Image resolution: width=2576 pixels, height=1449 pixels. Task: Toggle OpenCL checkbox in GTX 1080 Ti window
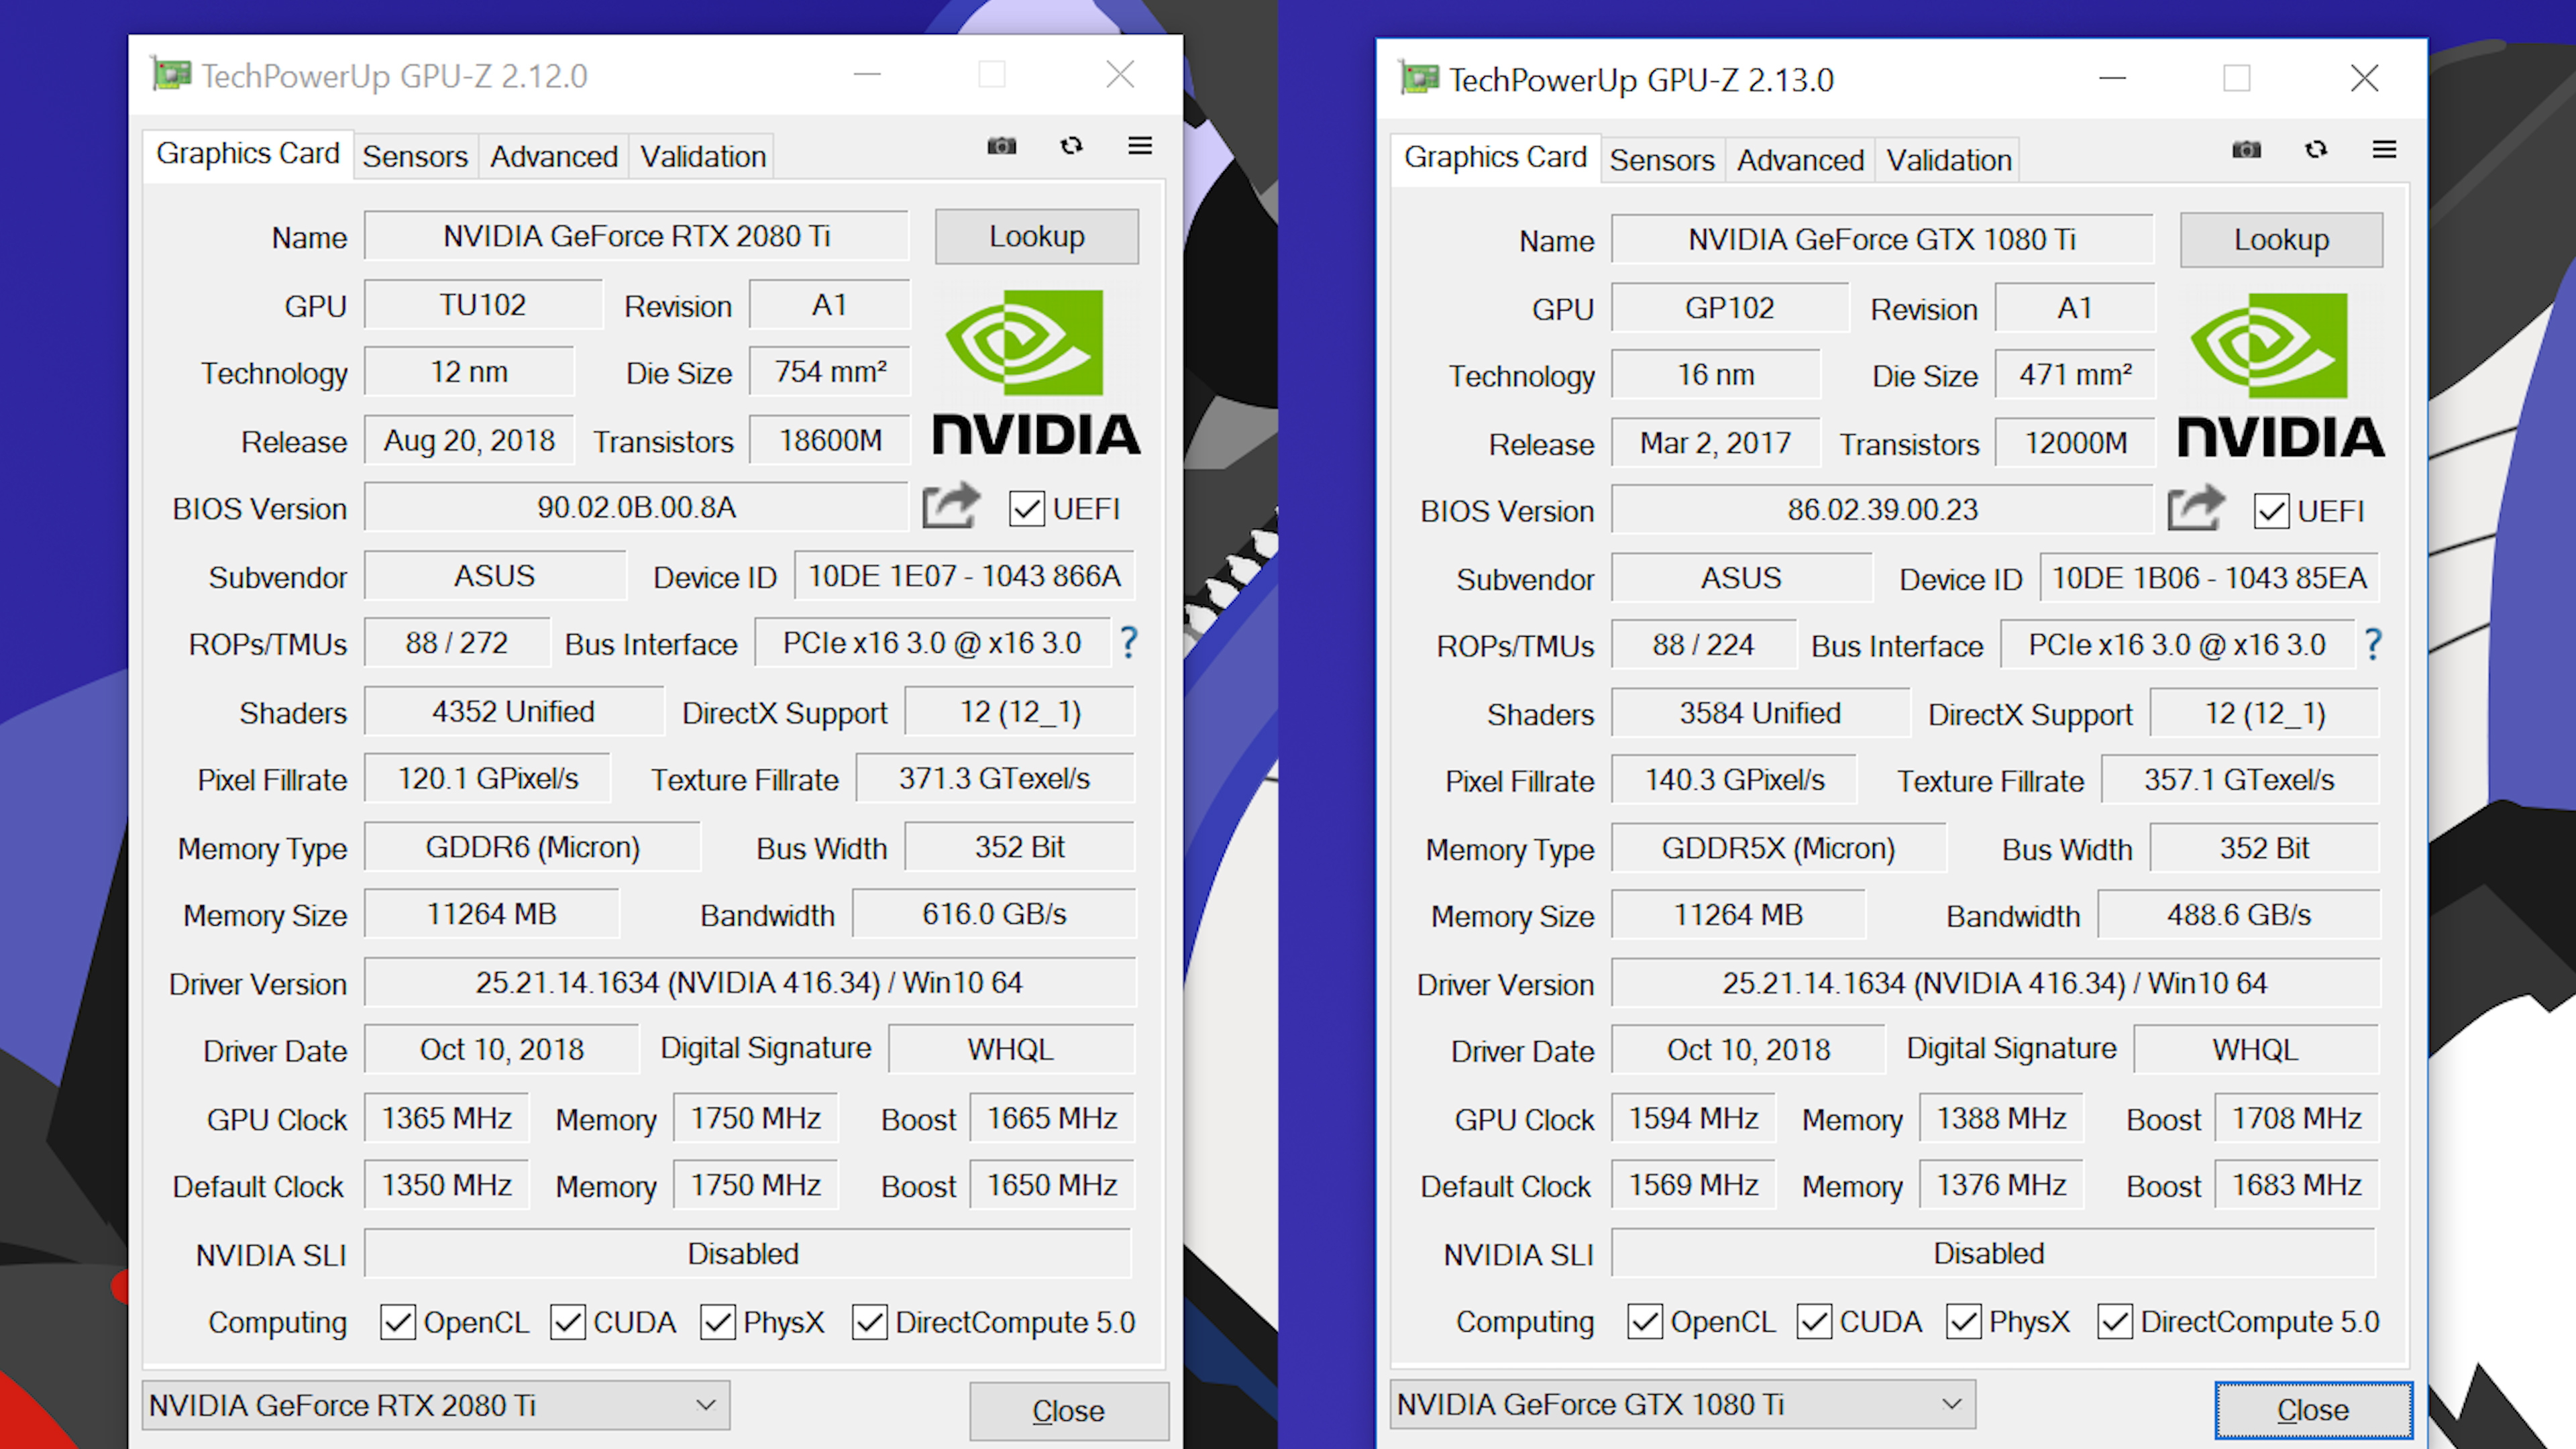tap(1645, 1321)
